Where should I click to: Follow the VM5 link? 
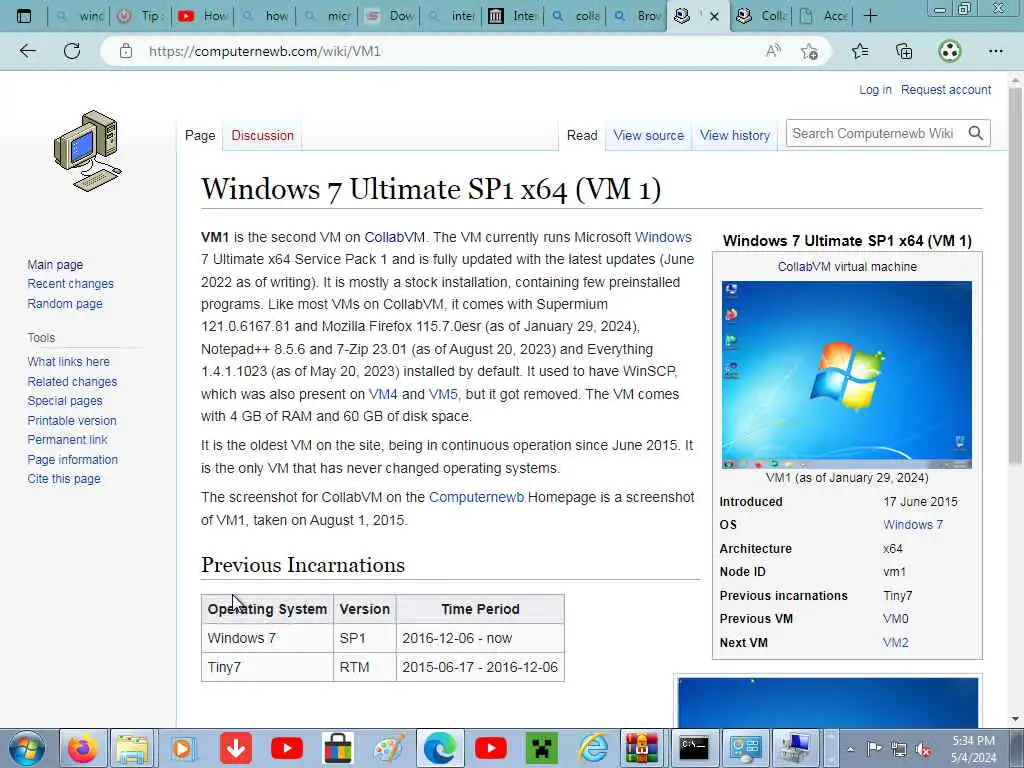tap(443, 394)
